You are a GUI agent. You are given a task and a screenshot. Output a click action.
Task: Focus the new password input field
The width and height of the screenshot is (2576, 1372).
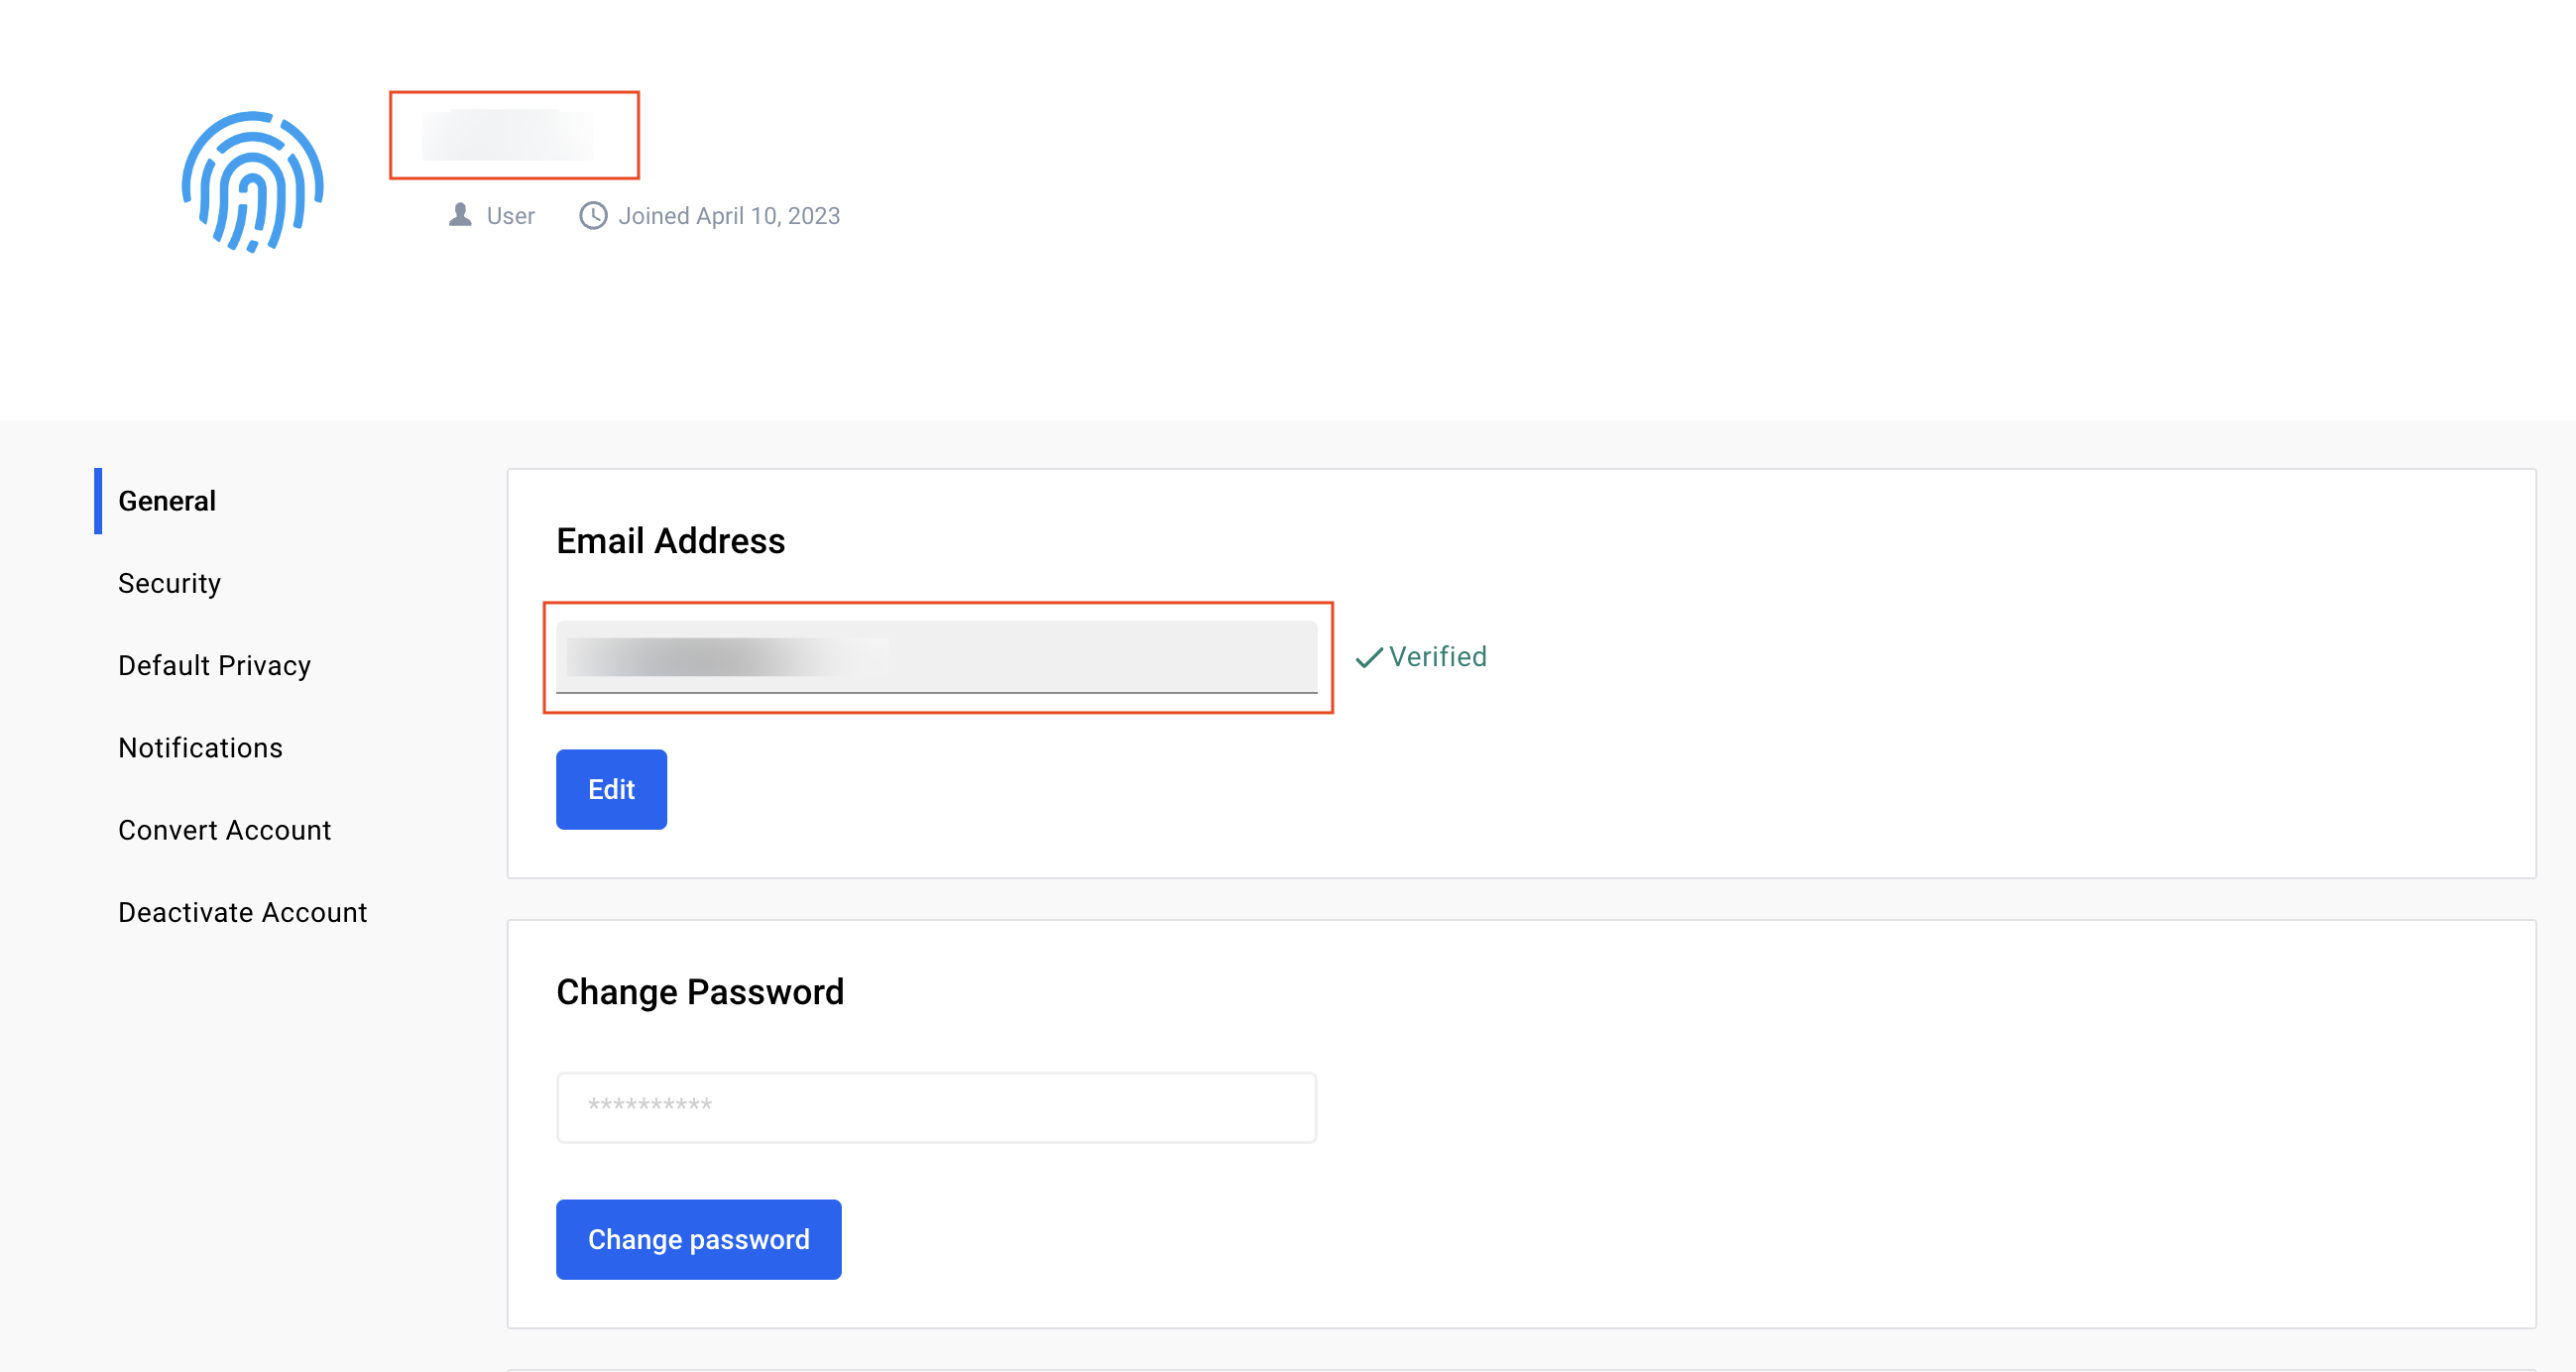936,1107
